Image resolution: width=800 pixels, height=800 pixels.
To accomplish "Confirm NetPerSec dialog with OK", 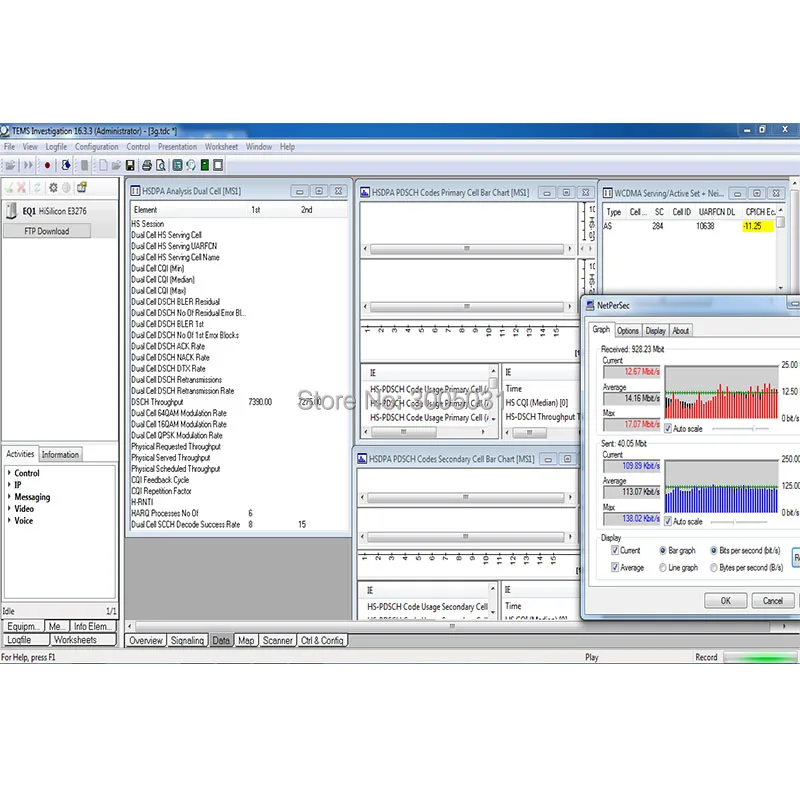I will tap(725, 601).
